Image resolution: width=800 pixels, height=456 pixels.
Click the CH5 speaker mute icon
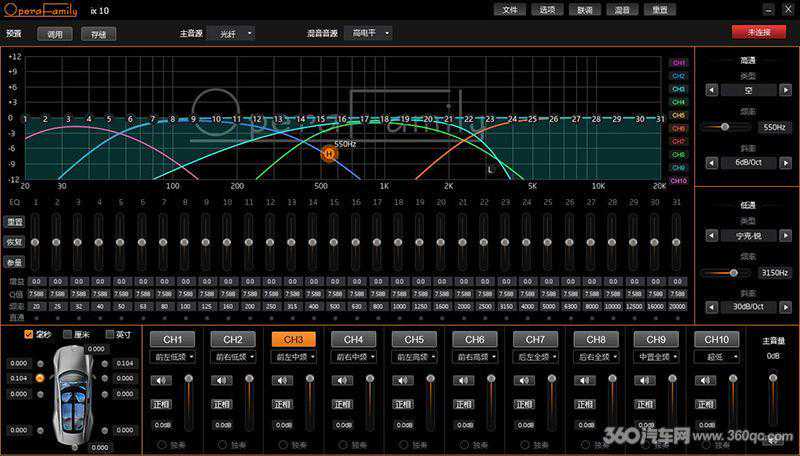[401, 380]
